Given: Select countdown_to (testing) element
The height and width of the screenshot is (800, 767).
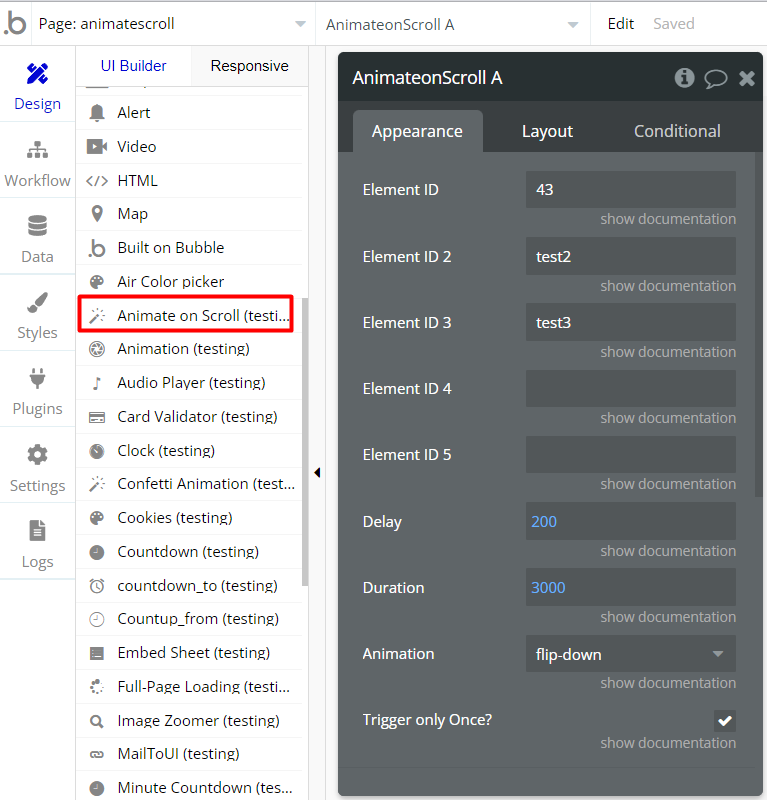Looking at the screenshot, I should pyautogui.click(x=189, y=586).
